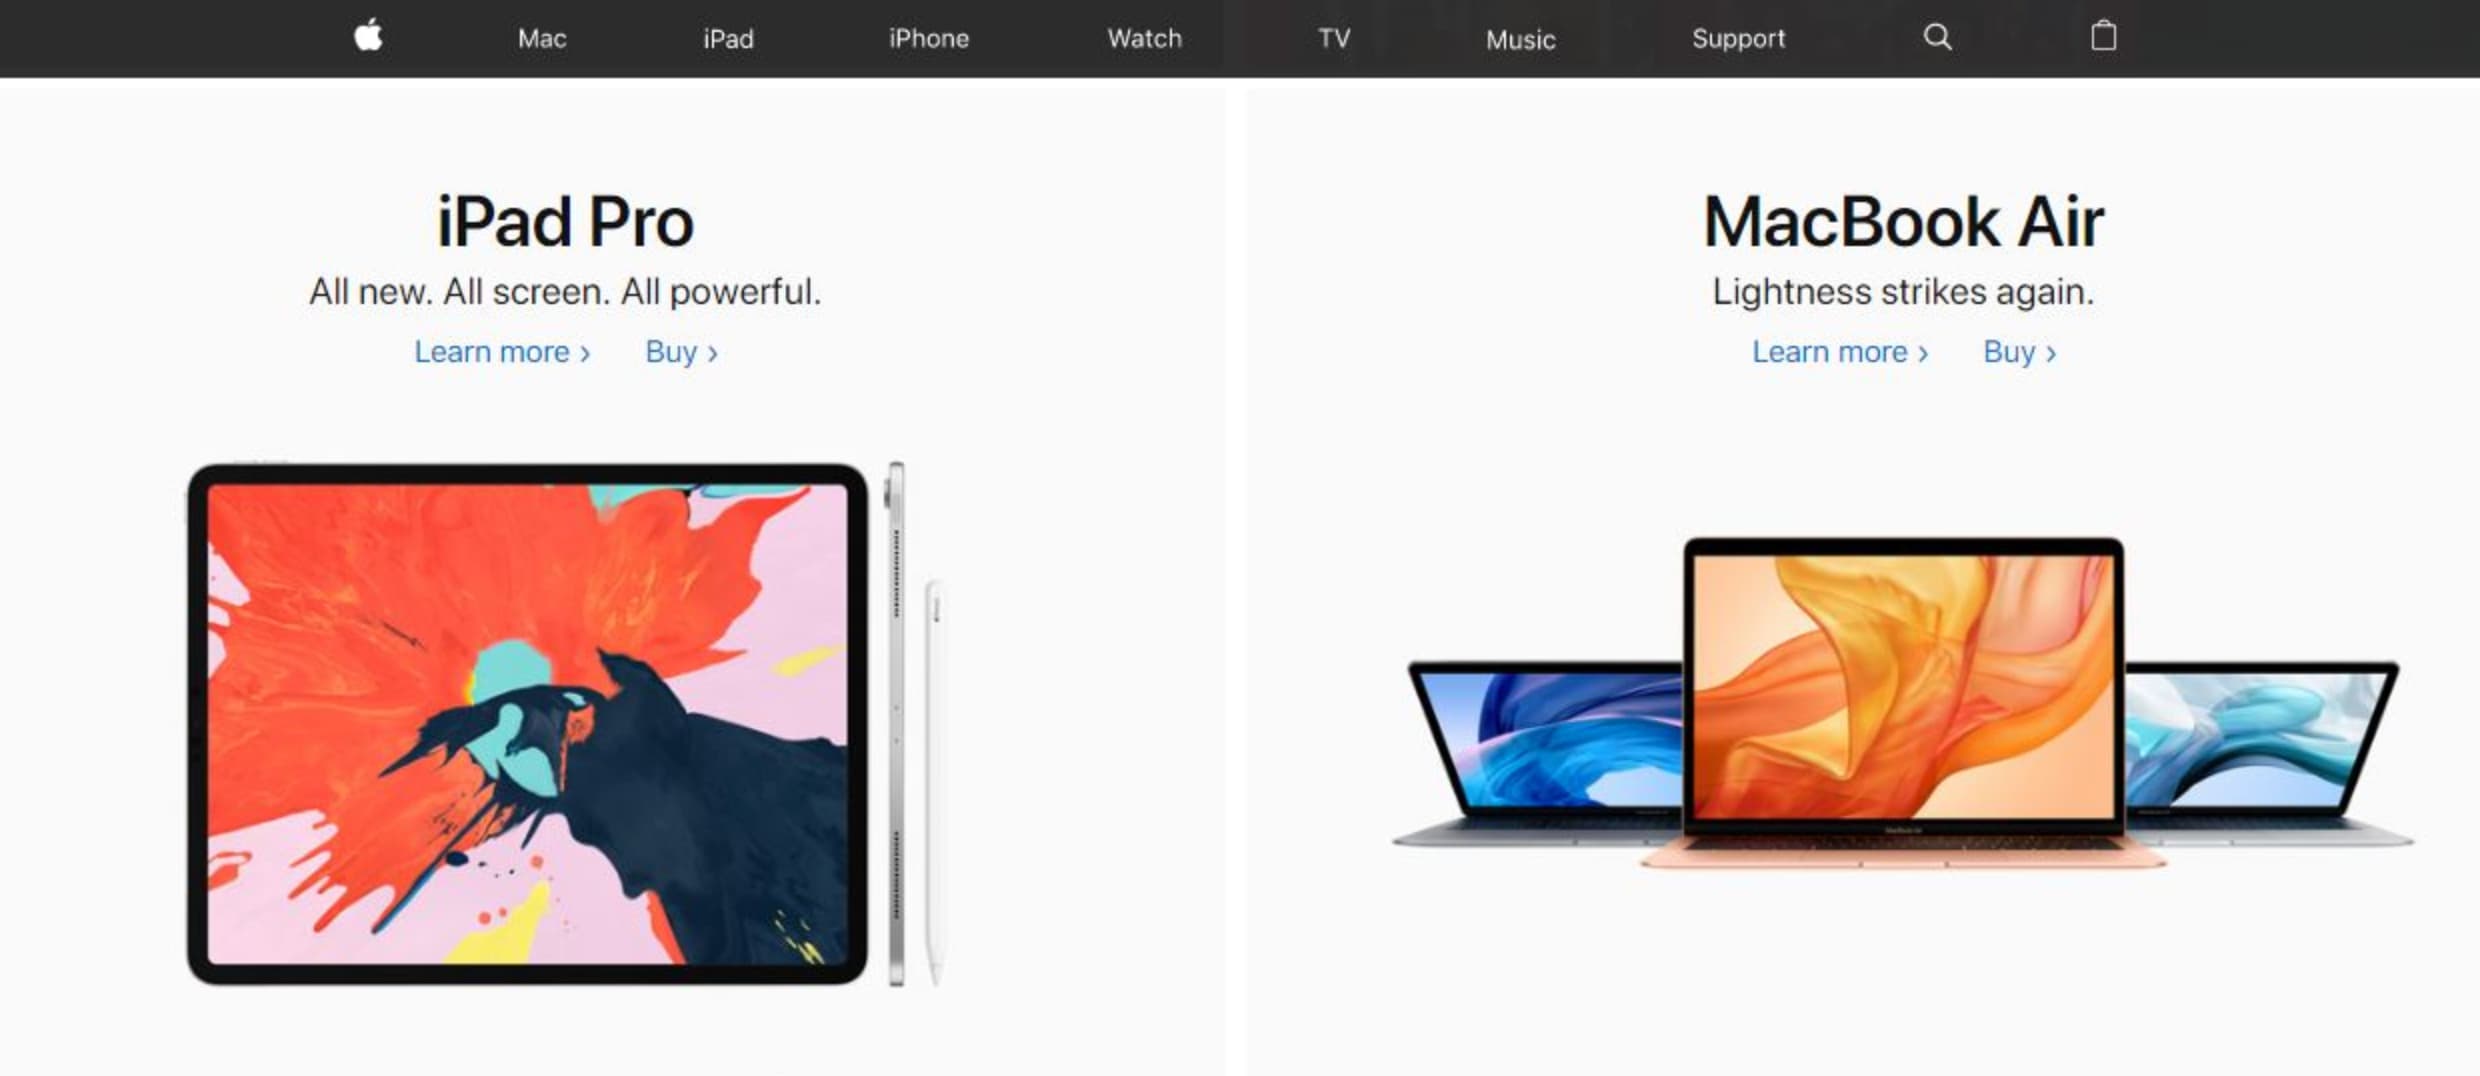2480x1076 pixels.
Task: Click the gold MacBook Air image
Action: coord(1903,702)
